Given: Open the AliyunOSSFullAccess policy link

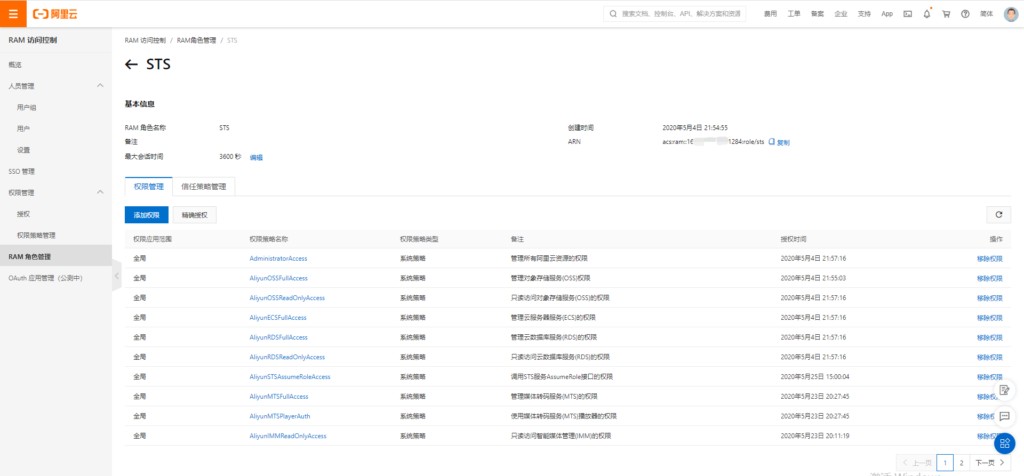Looking at the screenshot, I should [278, 278].
